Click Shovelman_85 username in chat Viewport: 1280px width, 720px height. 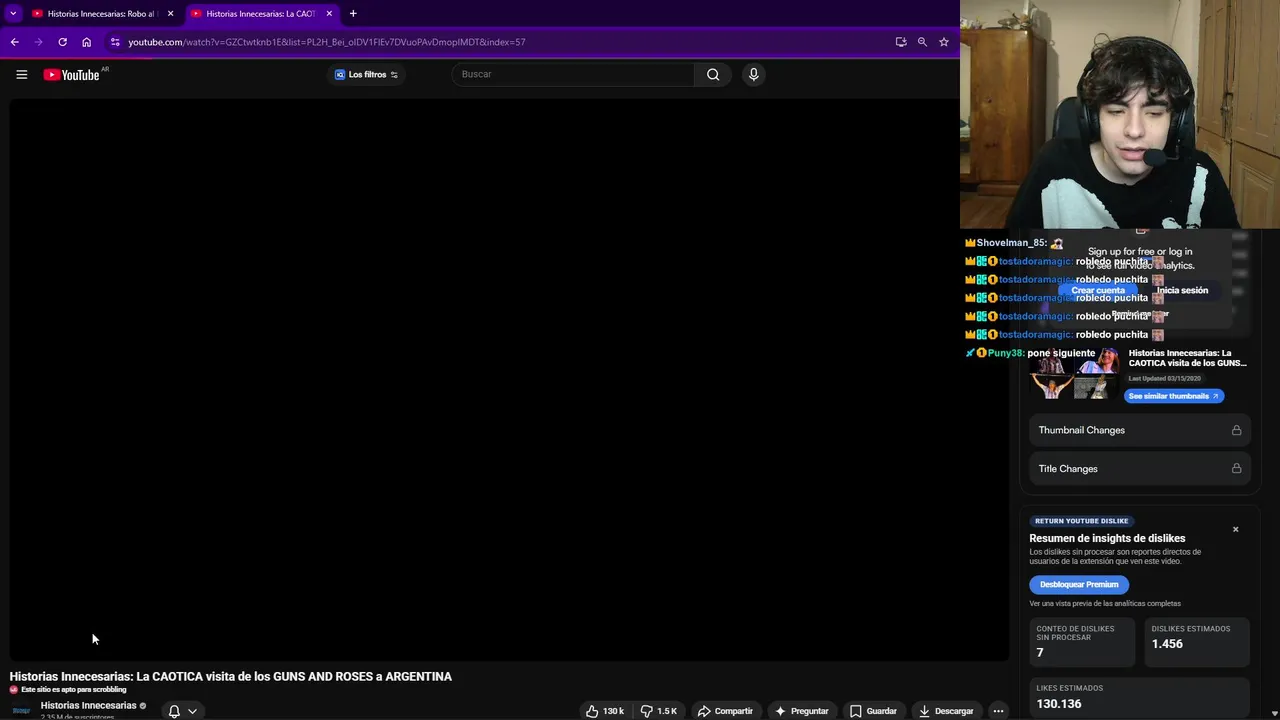point(1012,243)
